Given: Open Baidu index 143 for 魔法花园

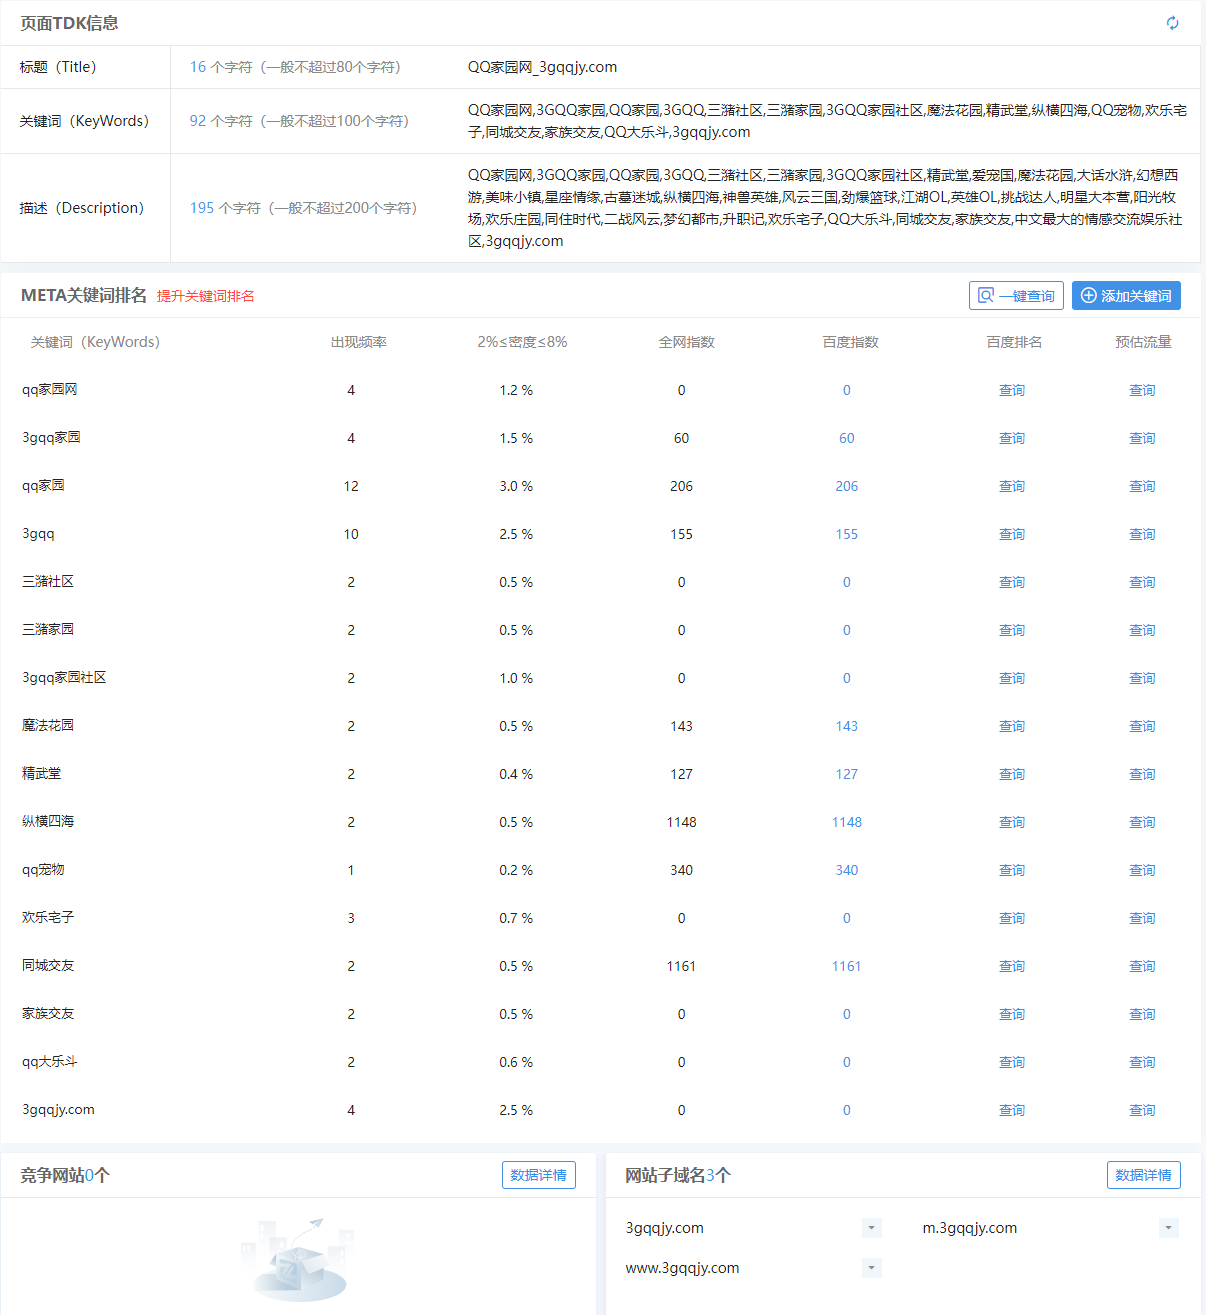Looking at the screenshot, I should click(847, 726).
